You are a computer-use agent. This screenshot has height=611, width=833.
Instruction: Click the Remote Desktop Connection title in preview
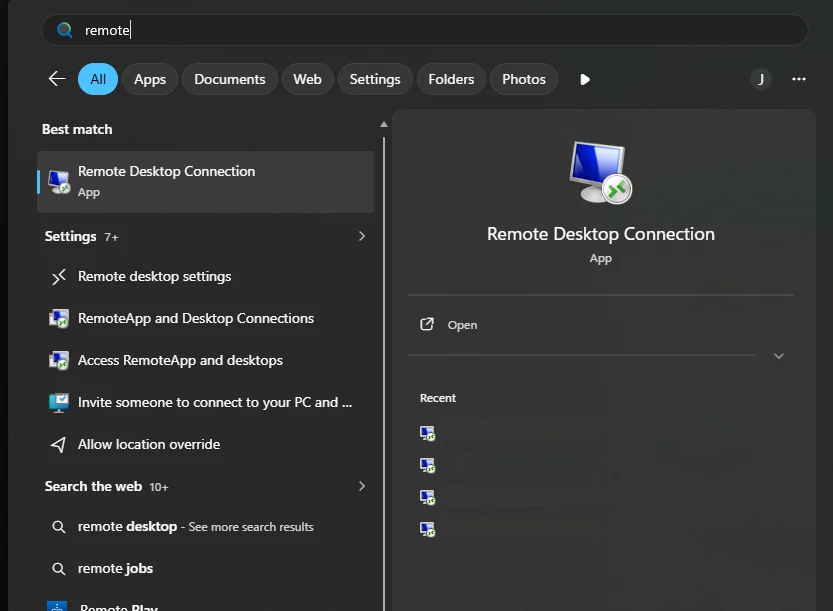click(x=601, y=234)
